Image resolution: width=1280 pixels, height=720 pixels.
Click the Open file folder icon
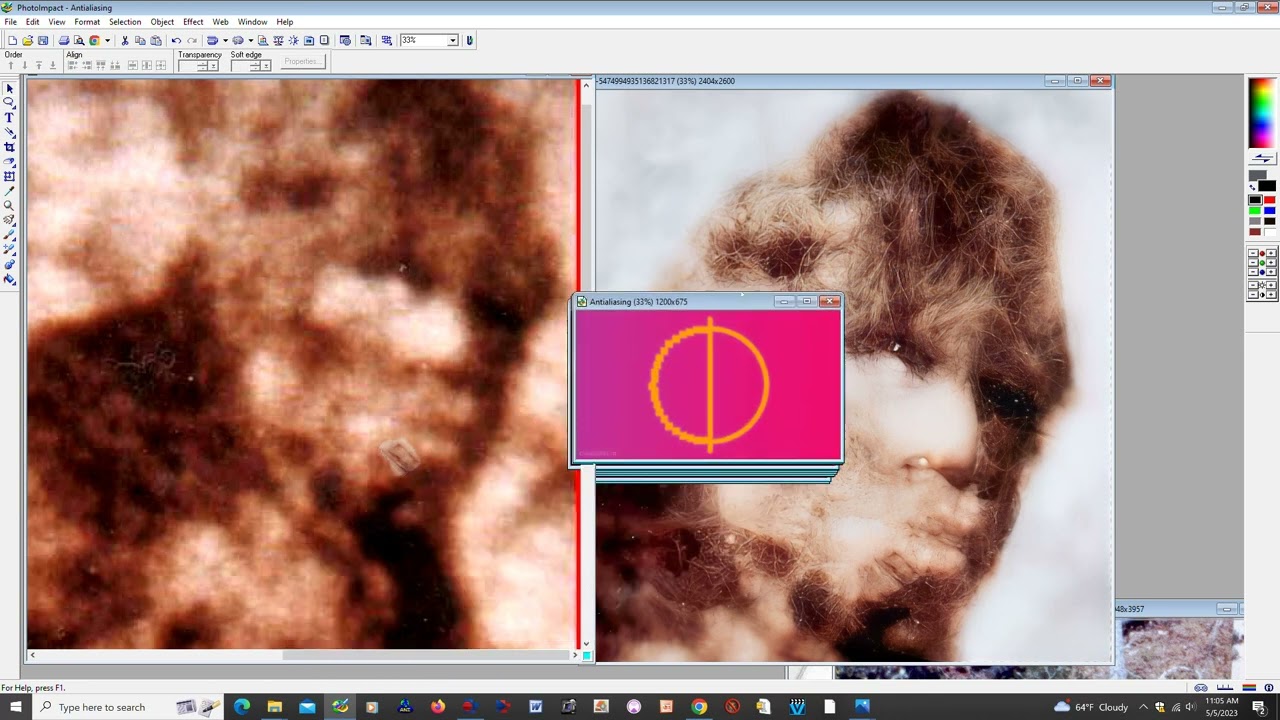(x=27, y=40)
